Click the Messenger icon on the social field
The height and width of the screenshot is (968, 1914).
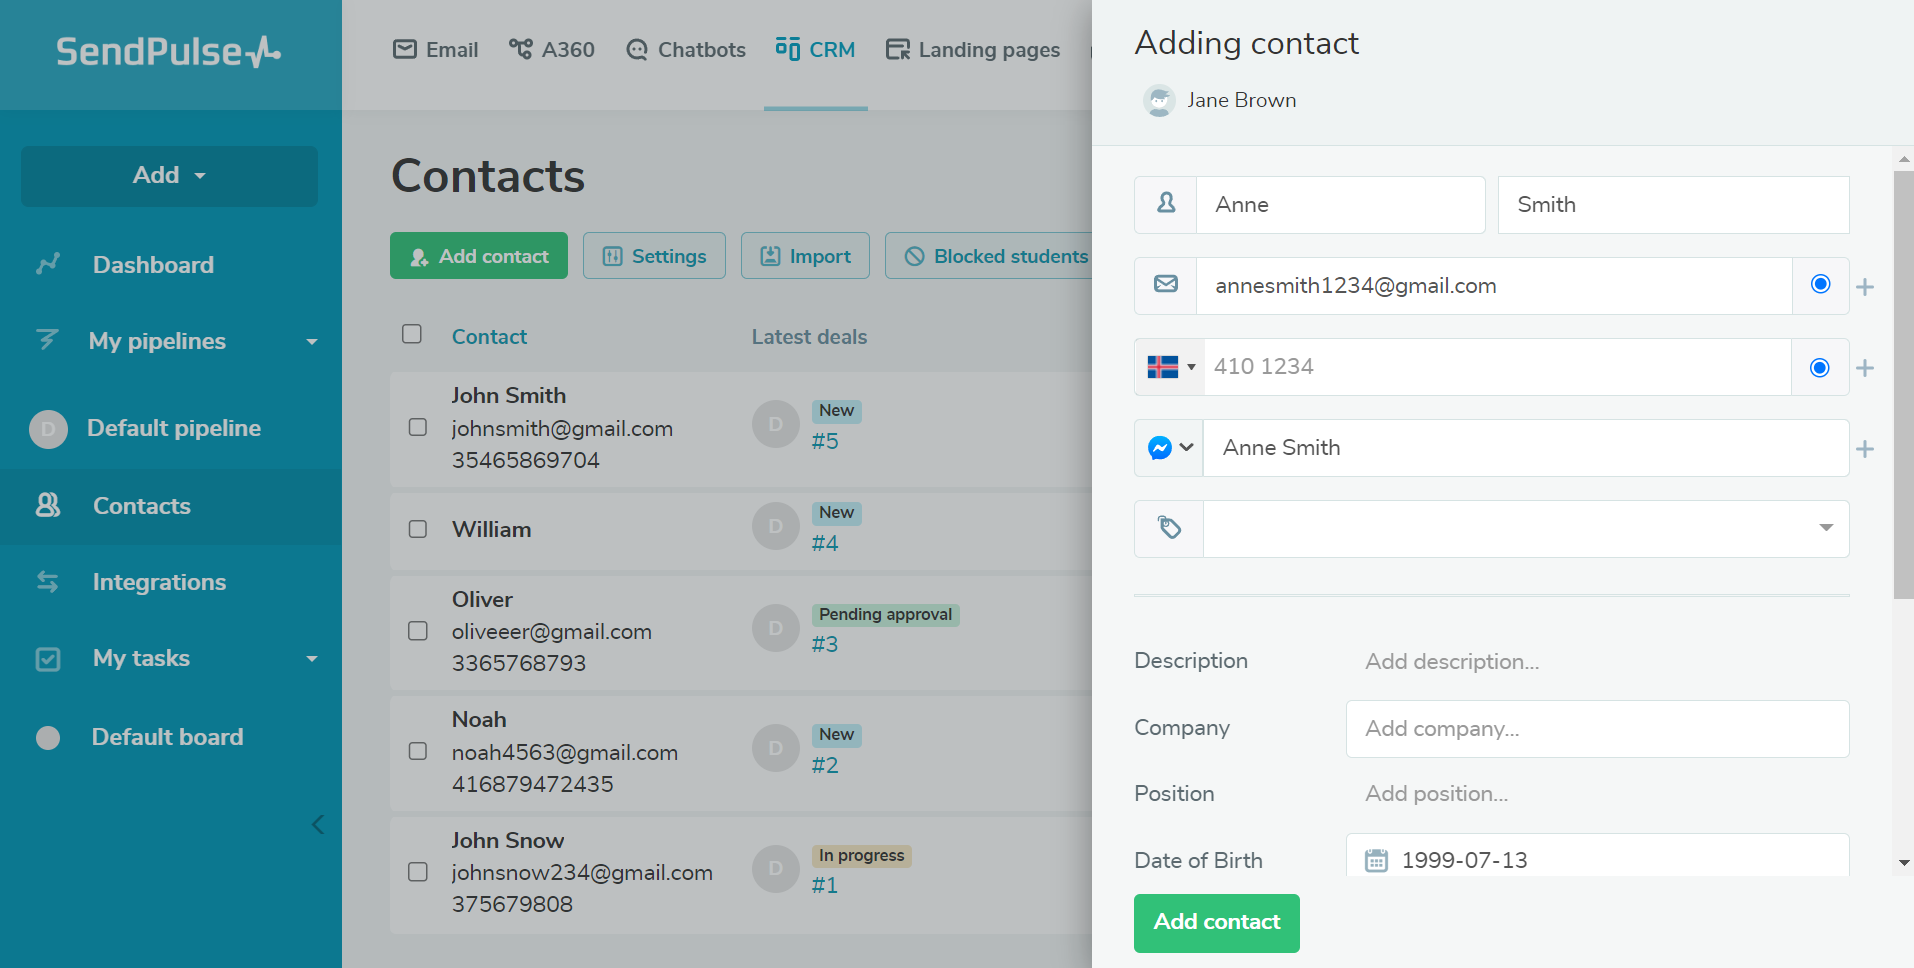coord(1160,448)
